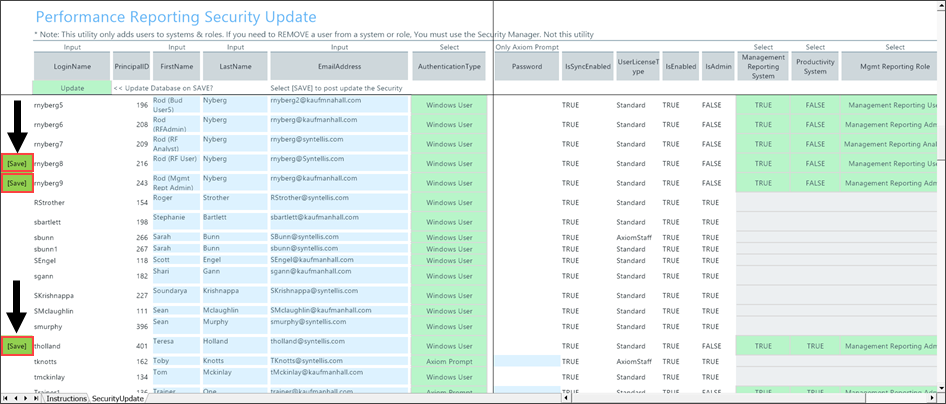Click the first-sheet navigation arrow
The image size is (946, 404).
pos(7,398)
